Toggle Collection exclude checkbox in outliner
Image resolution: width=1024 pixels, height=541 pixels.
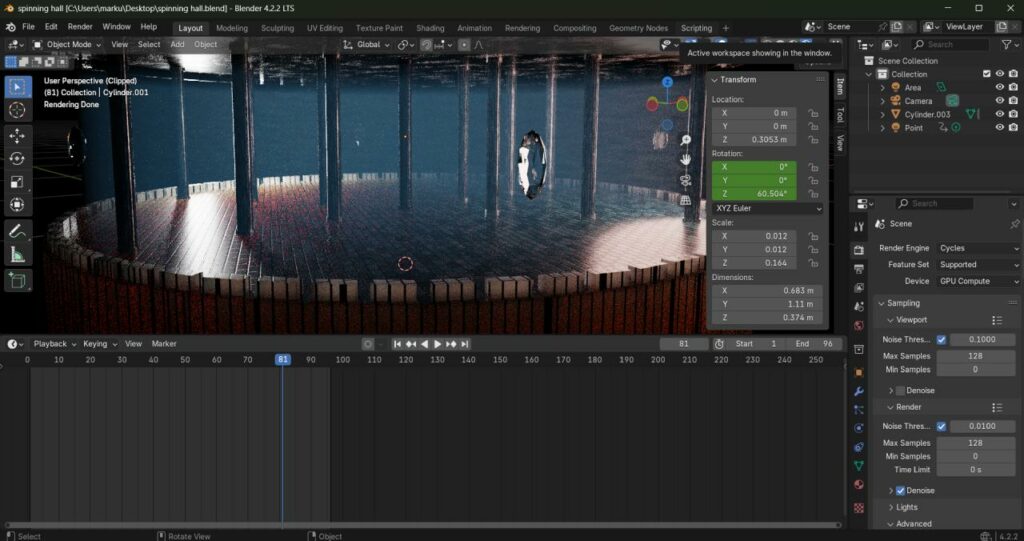[987, 74]
